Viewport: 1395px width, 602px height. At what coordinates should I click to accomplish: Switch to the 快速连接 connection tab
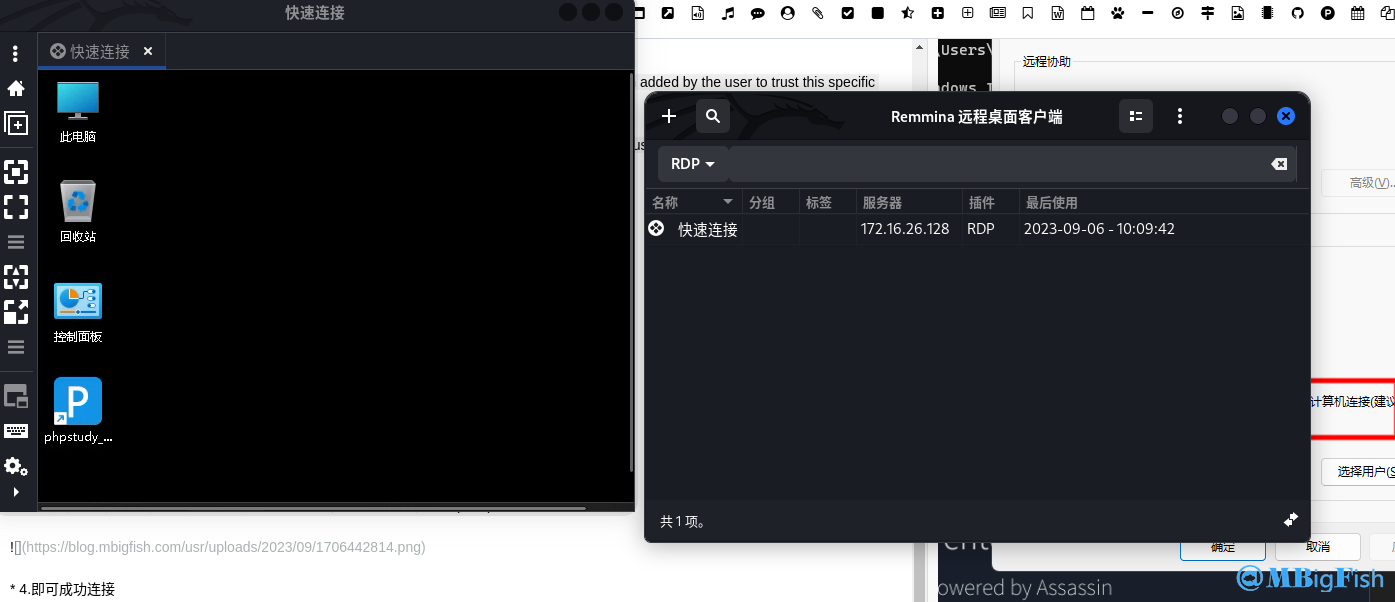click(100, 51)
